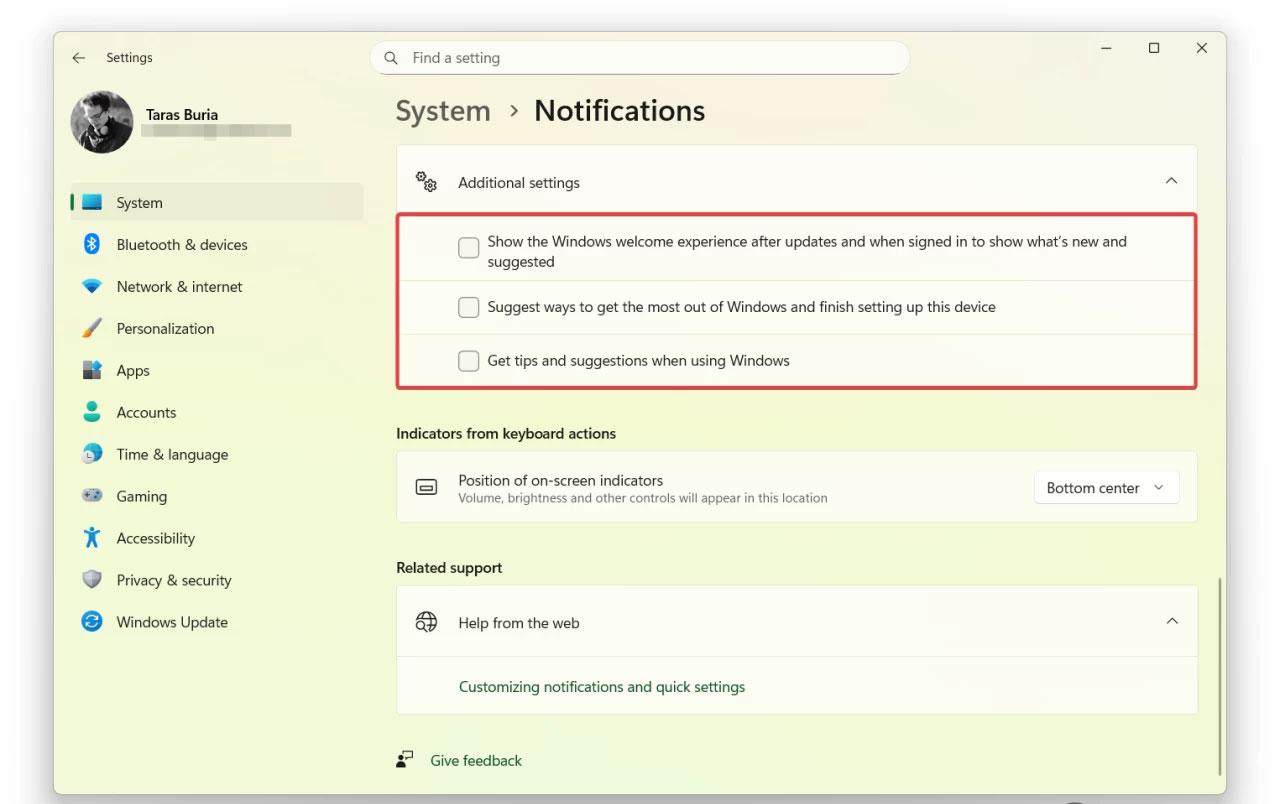Click the Taras Buria account name
The width and height of the screenshot is (1280, 804).
182,114
